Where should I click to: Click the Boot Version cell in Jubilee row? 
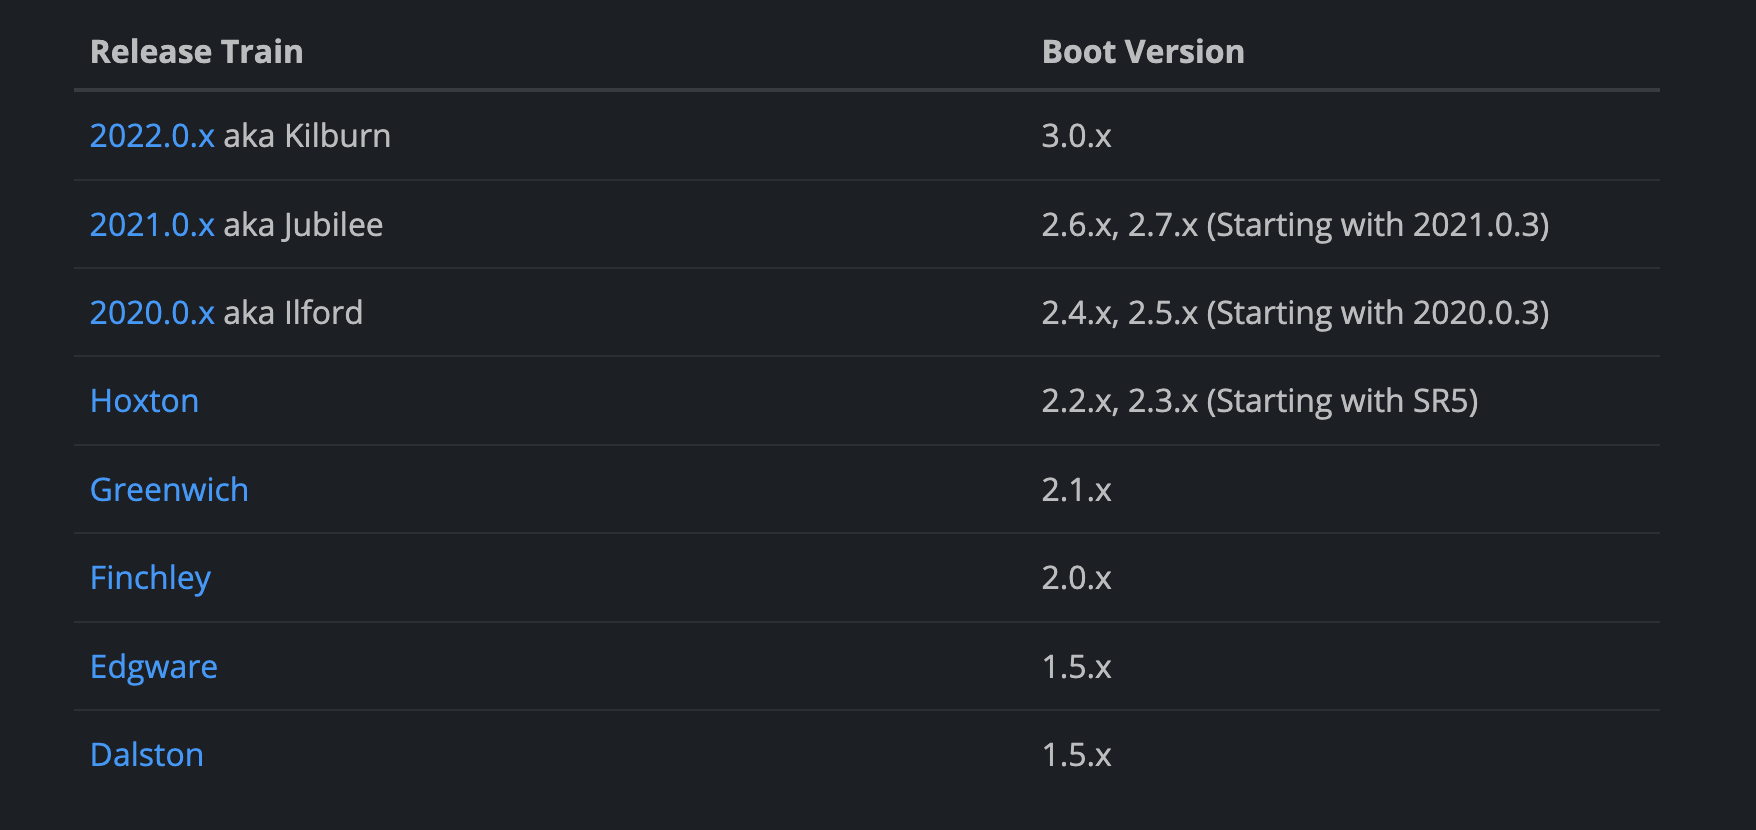pyautogui.click(x=1294, y=225)
